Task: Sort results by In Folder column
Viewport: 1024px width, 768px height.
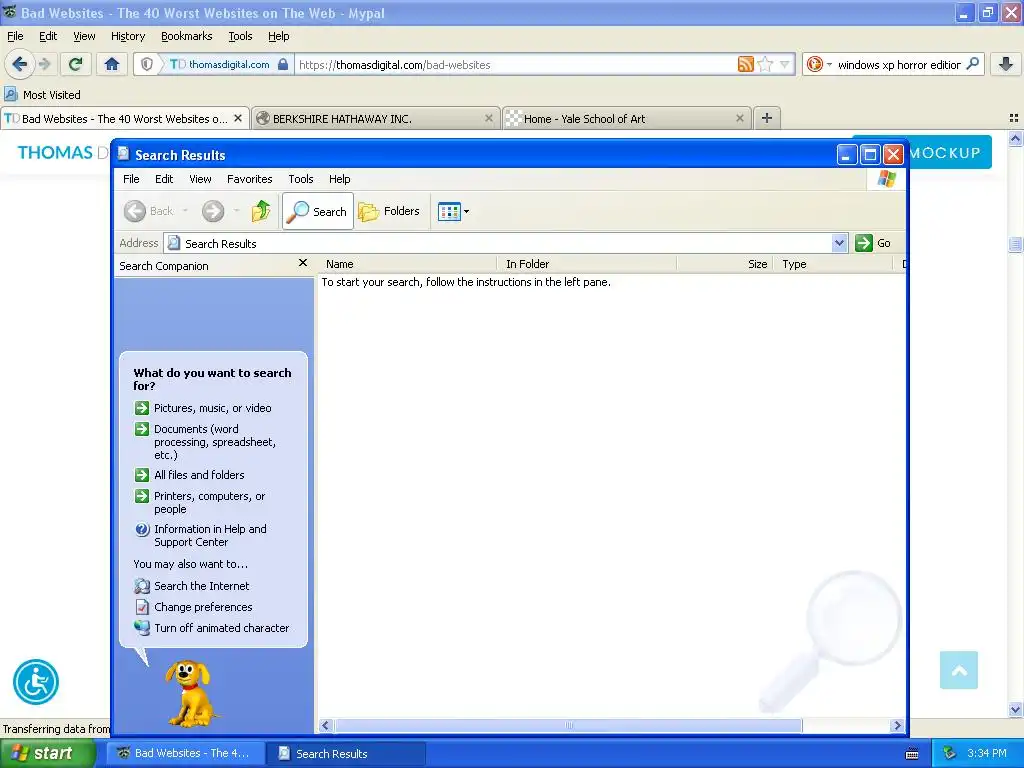Action: (587, 264)
